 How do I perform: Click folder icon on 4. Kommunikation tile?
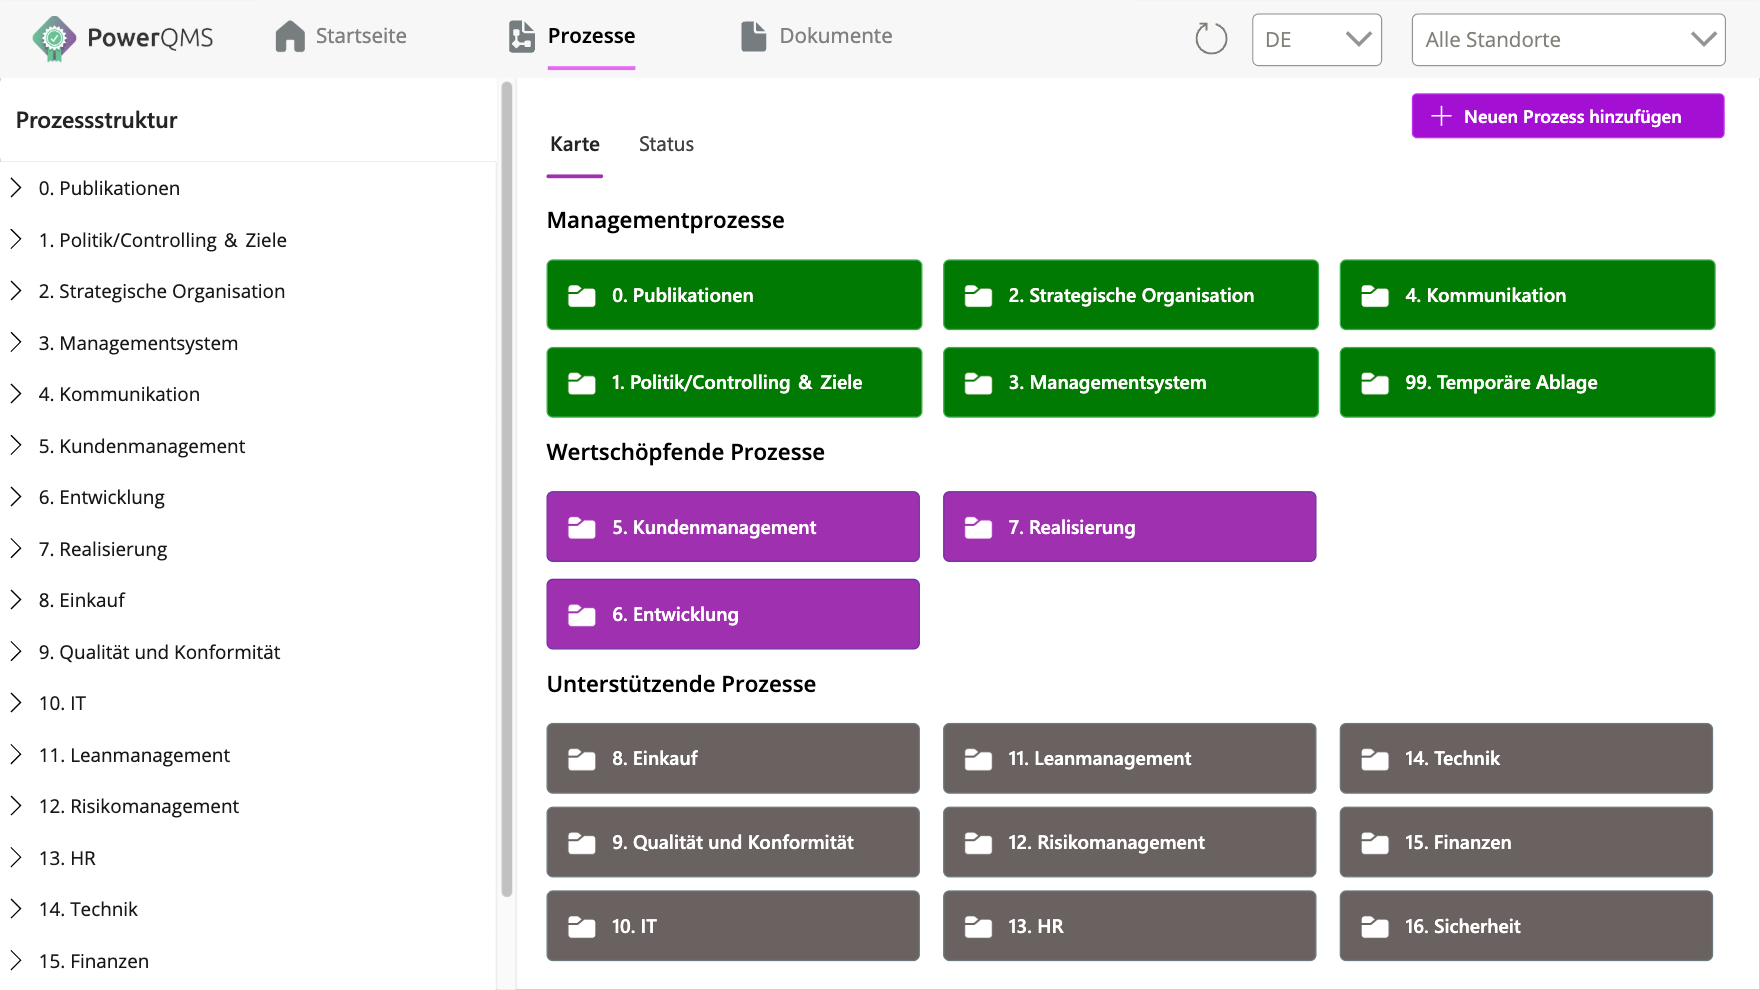(x=1375, y=296)
